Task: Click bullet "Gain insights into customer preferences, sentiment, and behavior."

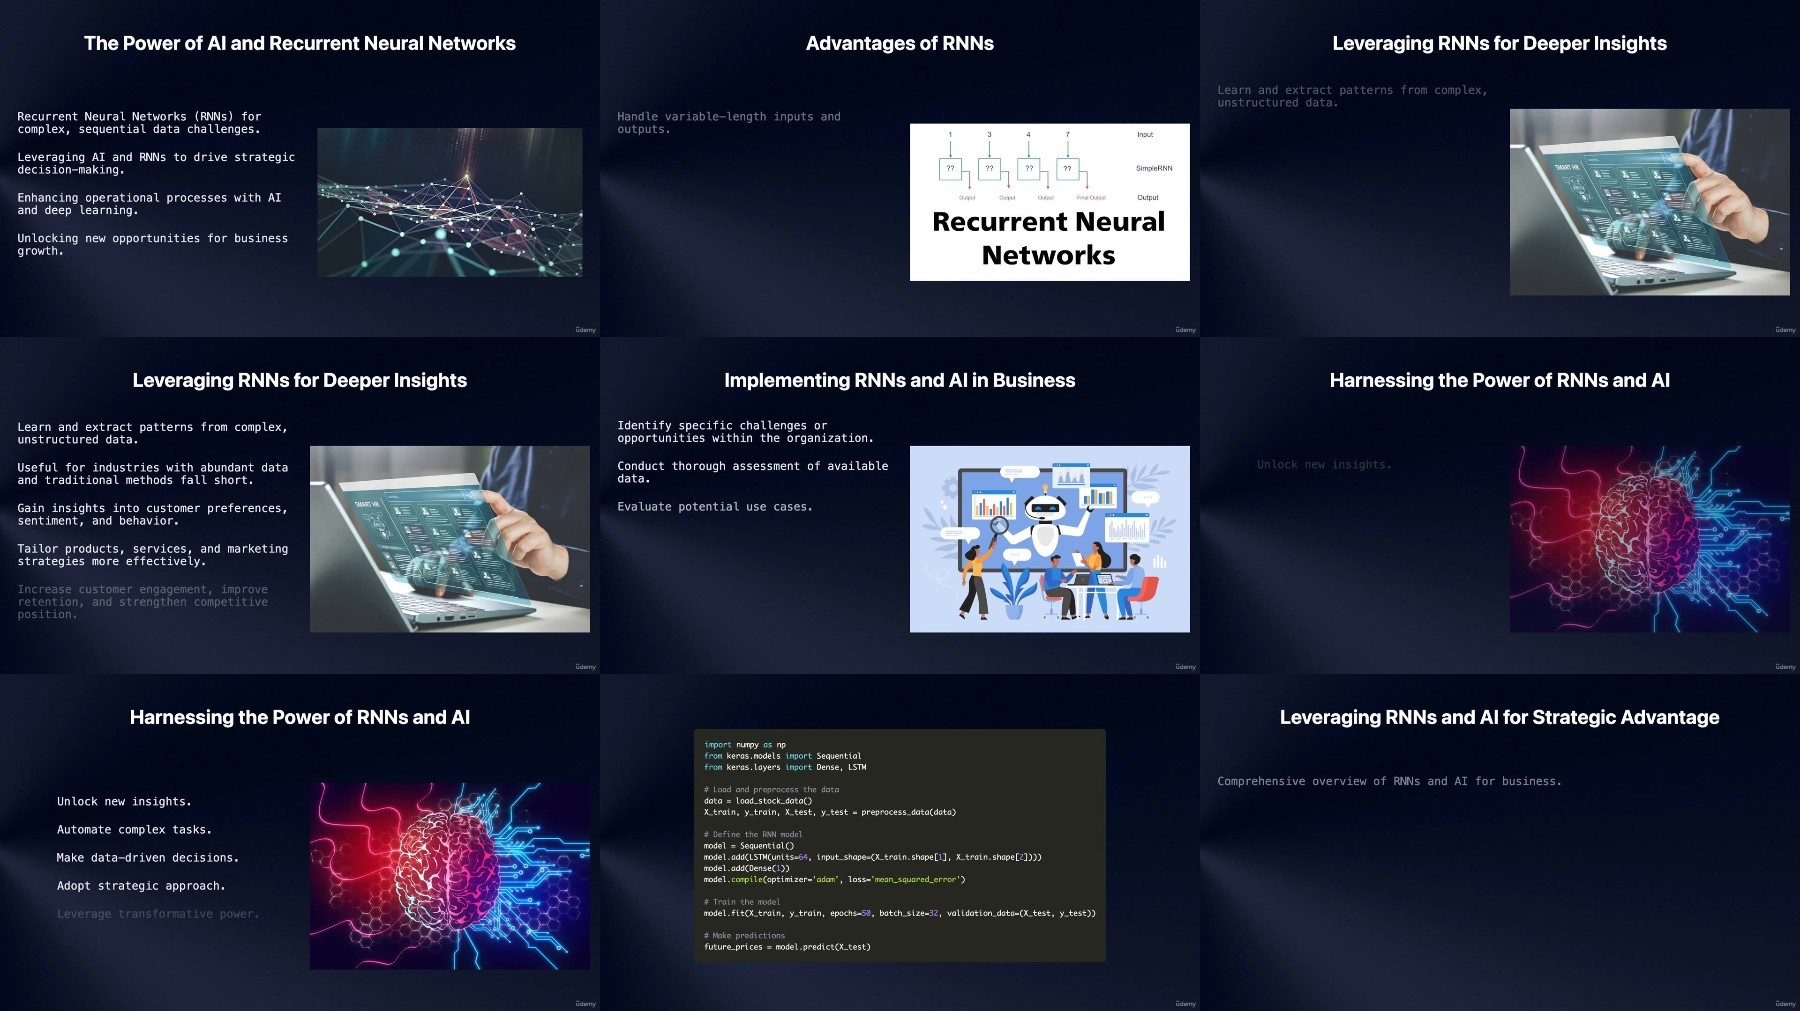Action: (152, 514)
